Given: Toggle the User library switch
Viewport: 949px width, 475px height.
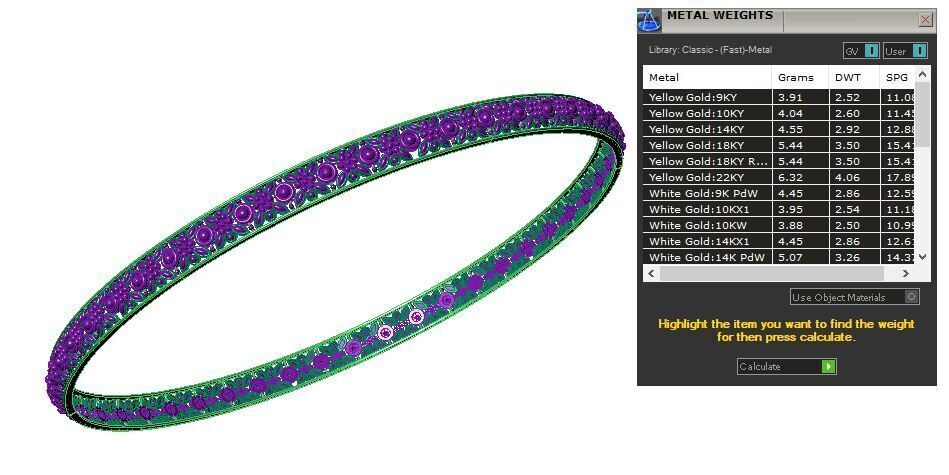Looking at the screenshot, I should click(x=905, y=51).
